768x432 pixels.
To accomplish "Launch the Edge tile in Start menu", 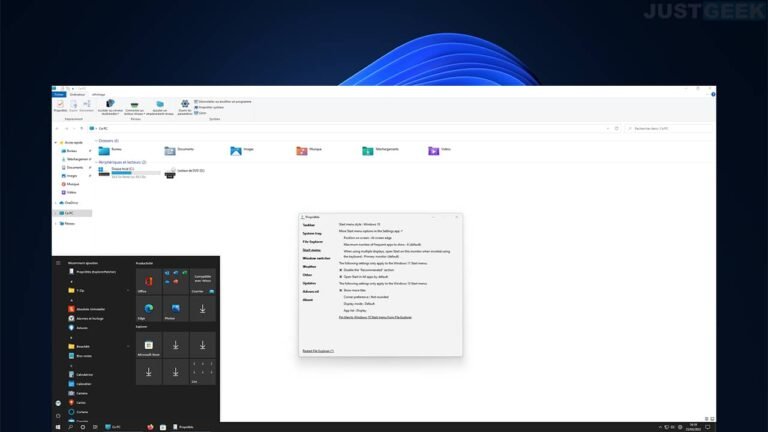I will [148, 309].
